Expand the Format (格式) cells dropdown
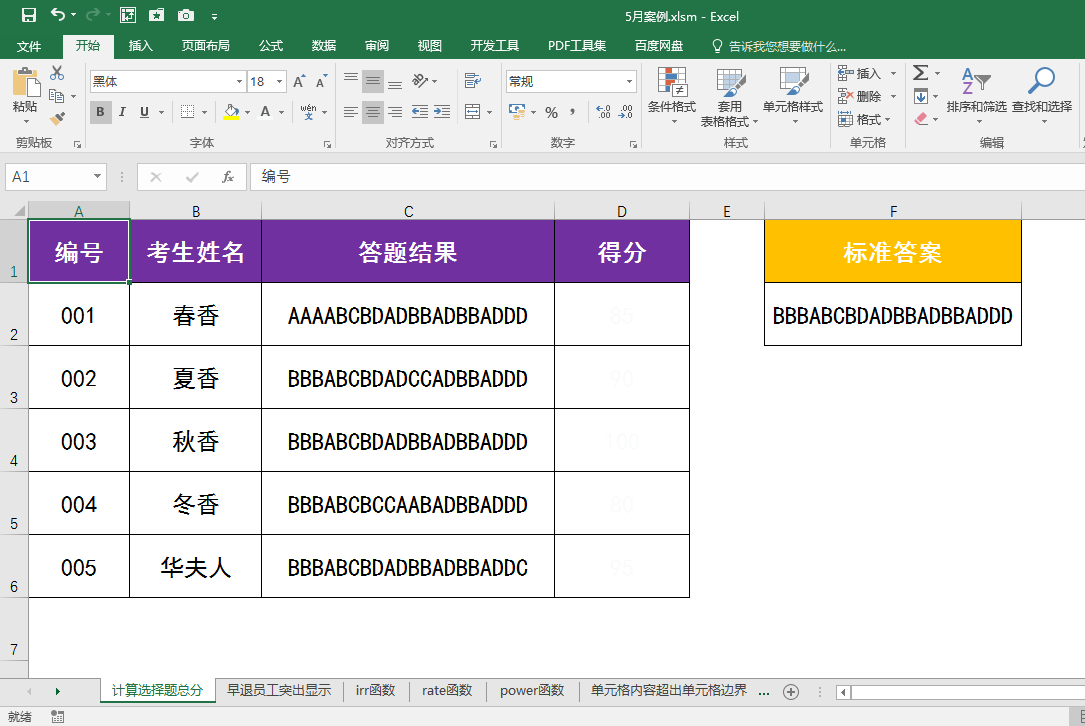The image size is (1085, 726). pos(888,120)
